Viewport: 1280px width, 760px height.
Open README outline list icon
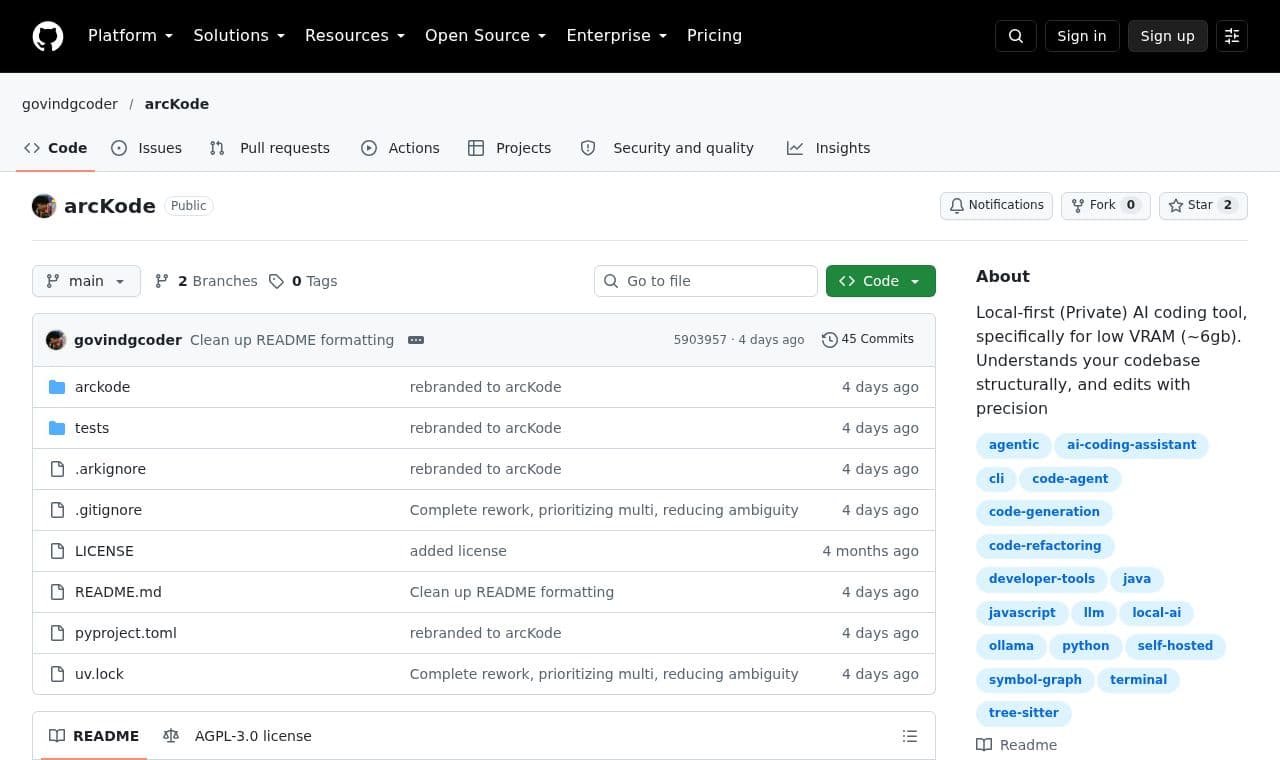coord(910,736)
